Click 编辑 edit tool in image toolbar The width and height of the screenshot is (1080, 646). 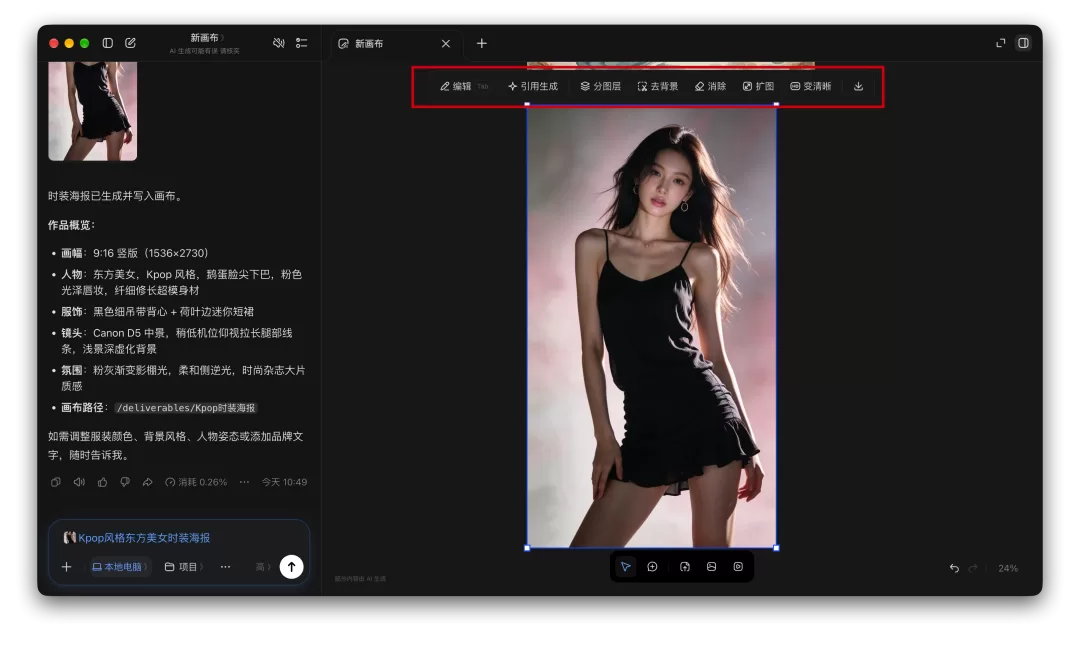(456, 86)
